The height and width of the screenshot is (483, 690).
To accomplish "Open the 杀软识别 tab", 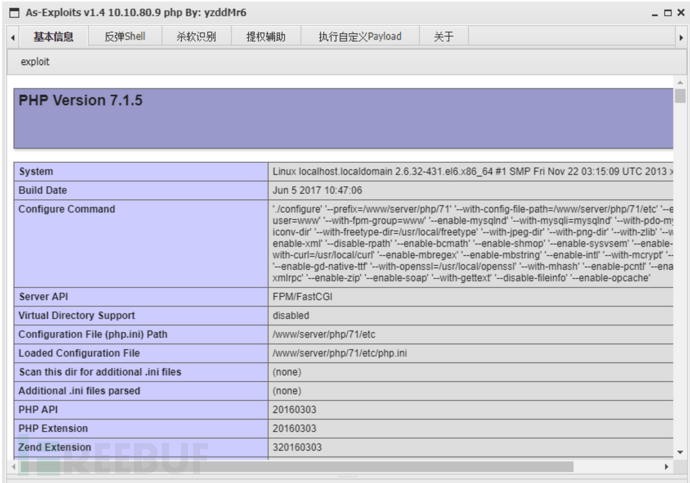I will [x=196, y=37].
